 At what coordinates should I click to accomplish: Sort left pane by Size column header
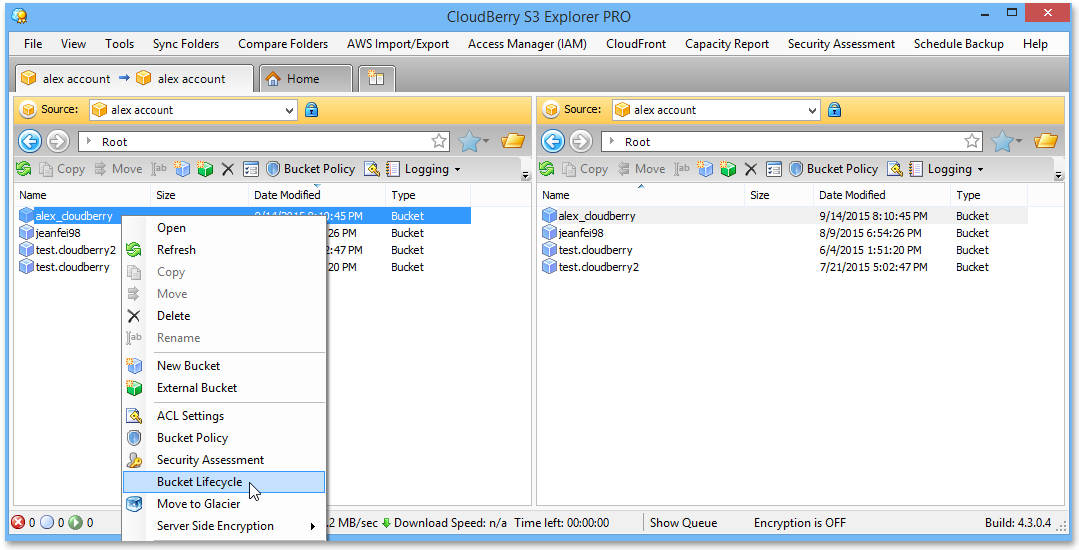tap(199, 195)
